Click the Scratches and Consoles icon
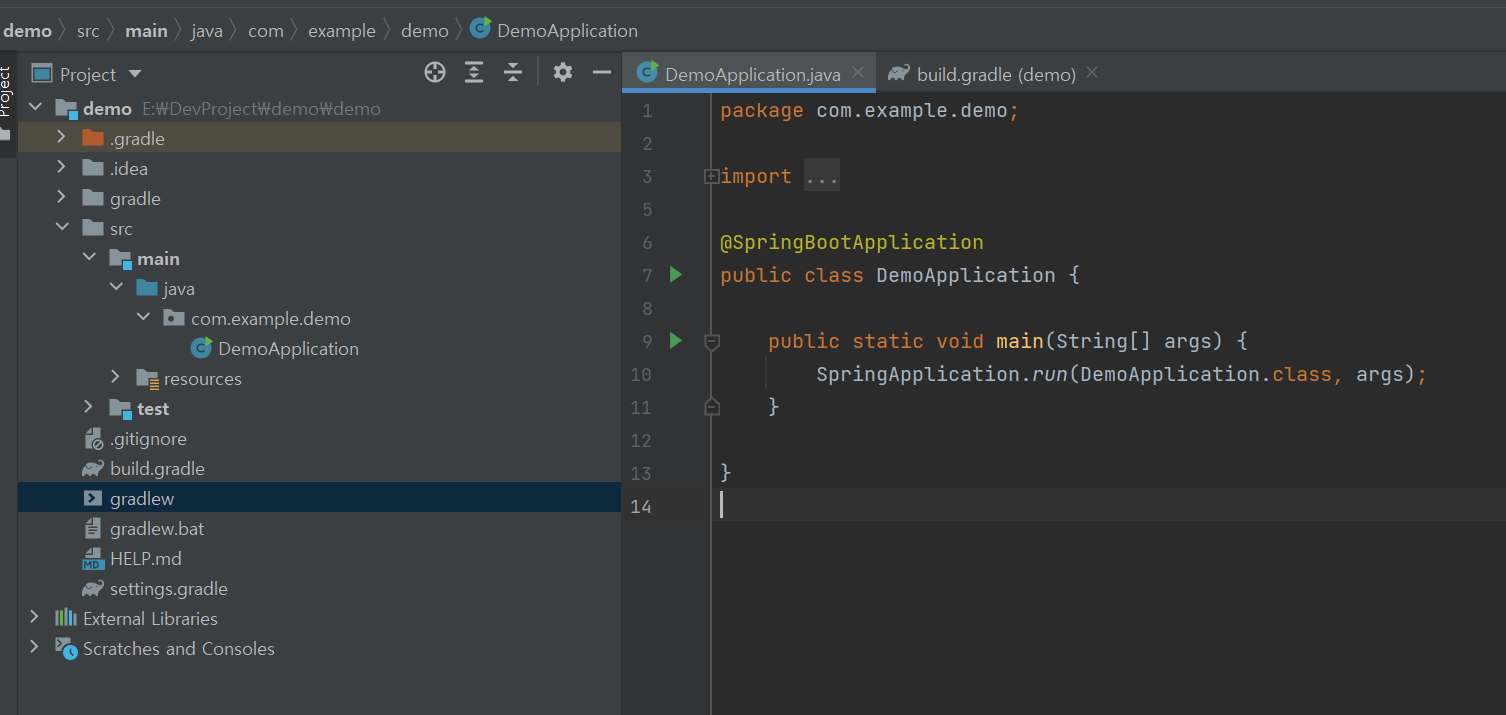The image size is (1506, 715). (x=66, y=648)
